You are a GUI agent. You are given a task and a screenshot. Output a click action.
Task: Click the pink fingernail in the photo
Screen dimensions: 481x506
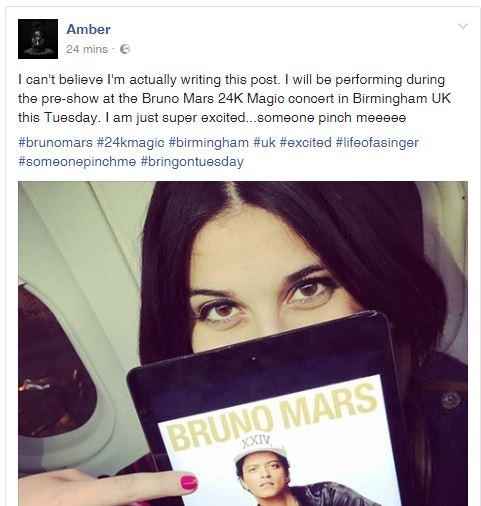188,483
